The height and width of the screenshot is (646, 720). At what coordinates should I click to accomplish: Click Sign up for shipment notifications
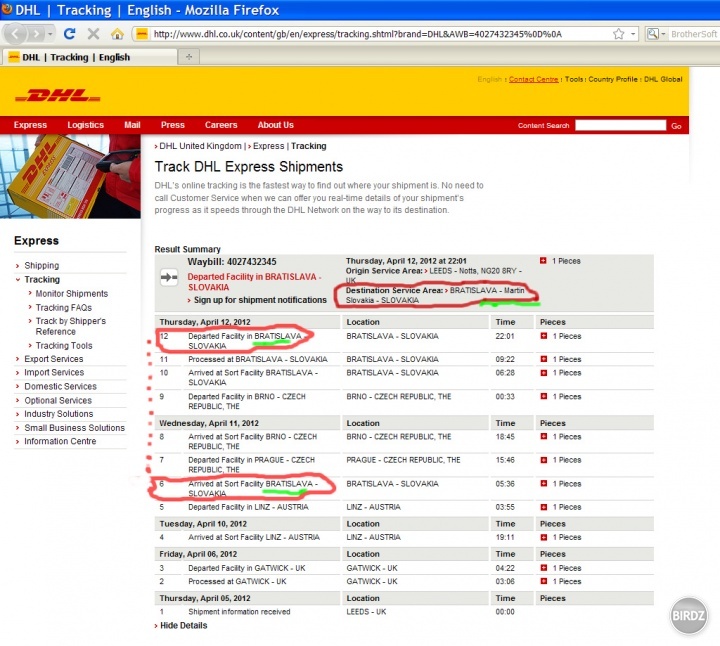[260, 300]
